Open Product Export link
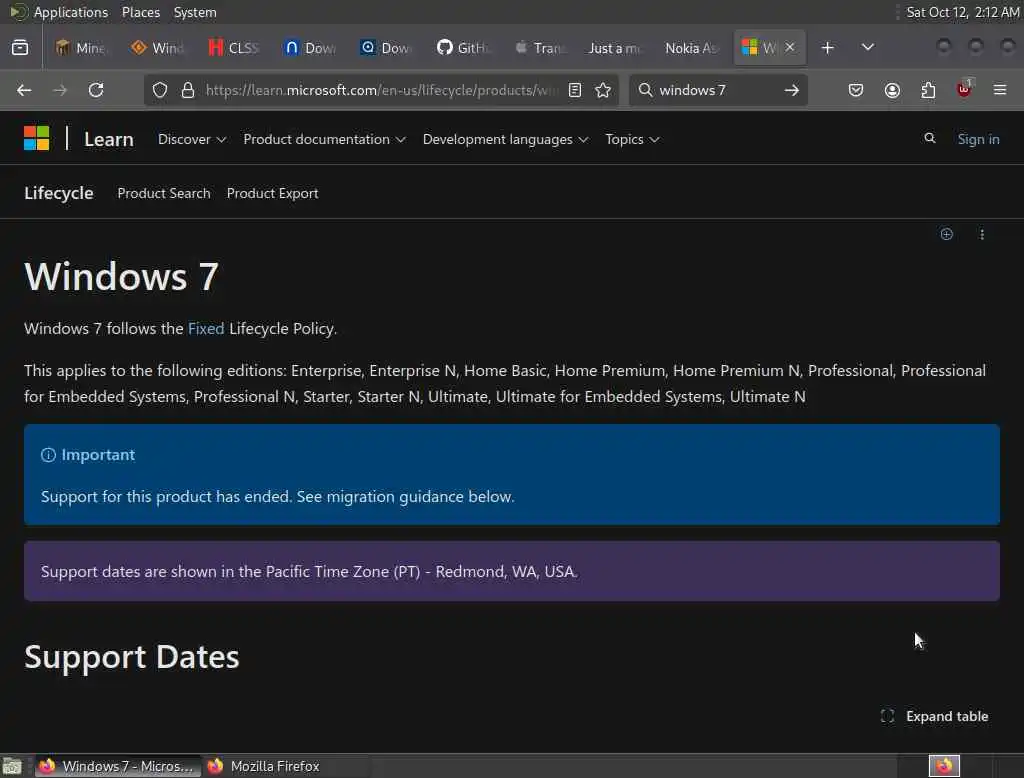 [272, 193]
